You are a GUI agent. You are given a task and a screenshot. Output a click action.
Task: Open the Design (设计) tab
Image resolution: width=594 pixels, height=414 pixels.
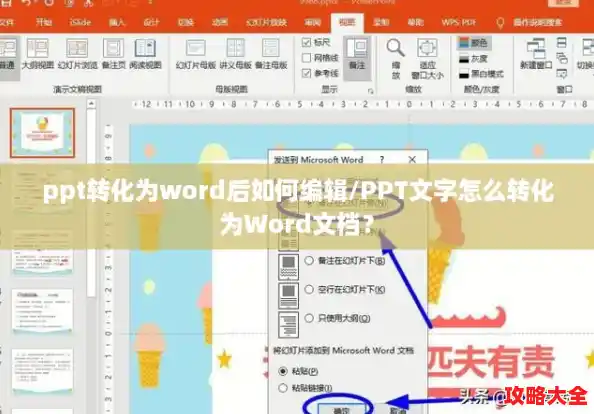151,23
